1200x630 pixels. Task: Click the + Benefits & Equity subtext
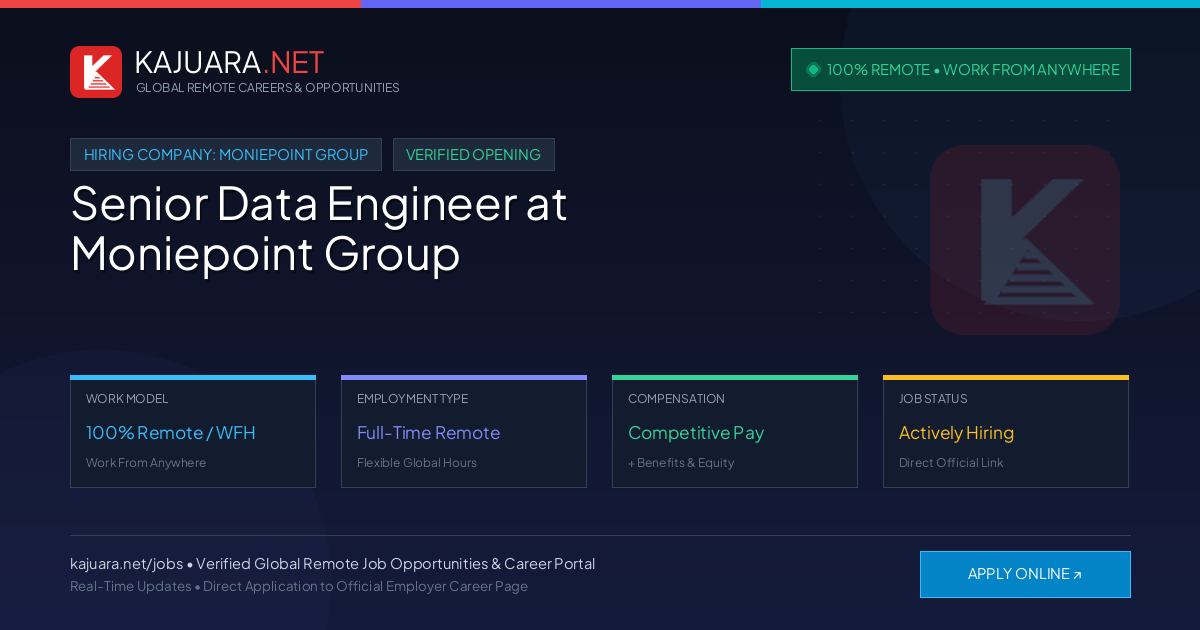[x=681, y=463]
